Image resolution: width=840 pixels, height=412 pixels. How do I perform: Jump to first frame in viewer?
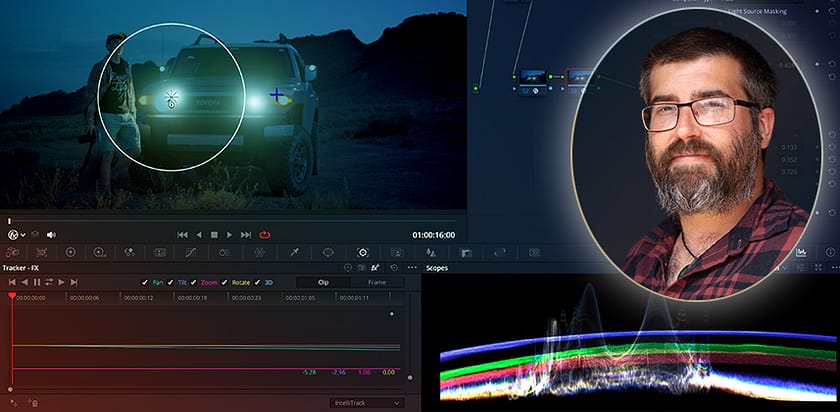(x=182, y=235)
